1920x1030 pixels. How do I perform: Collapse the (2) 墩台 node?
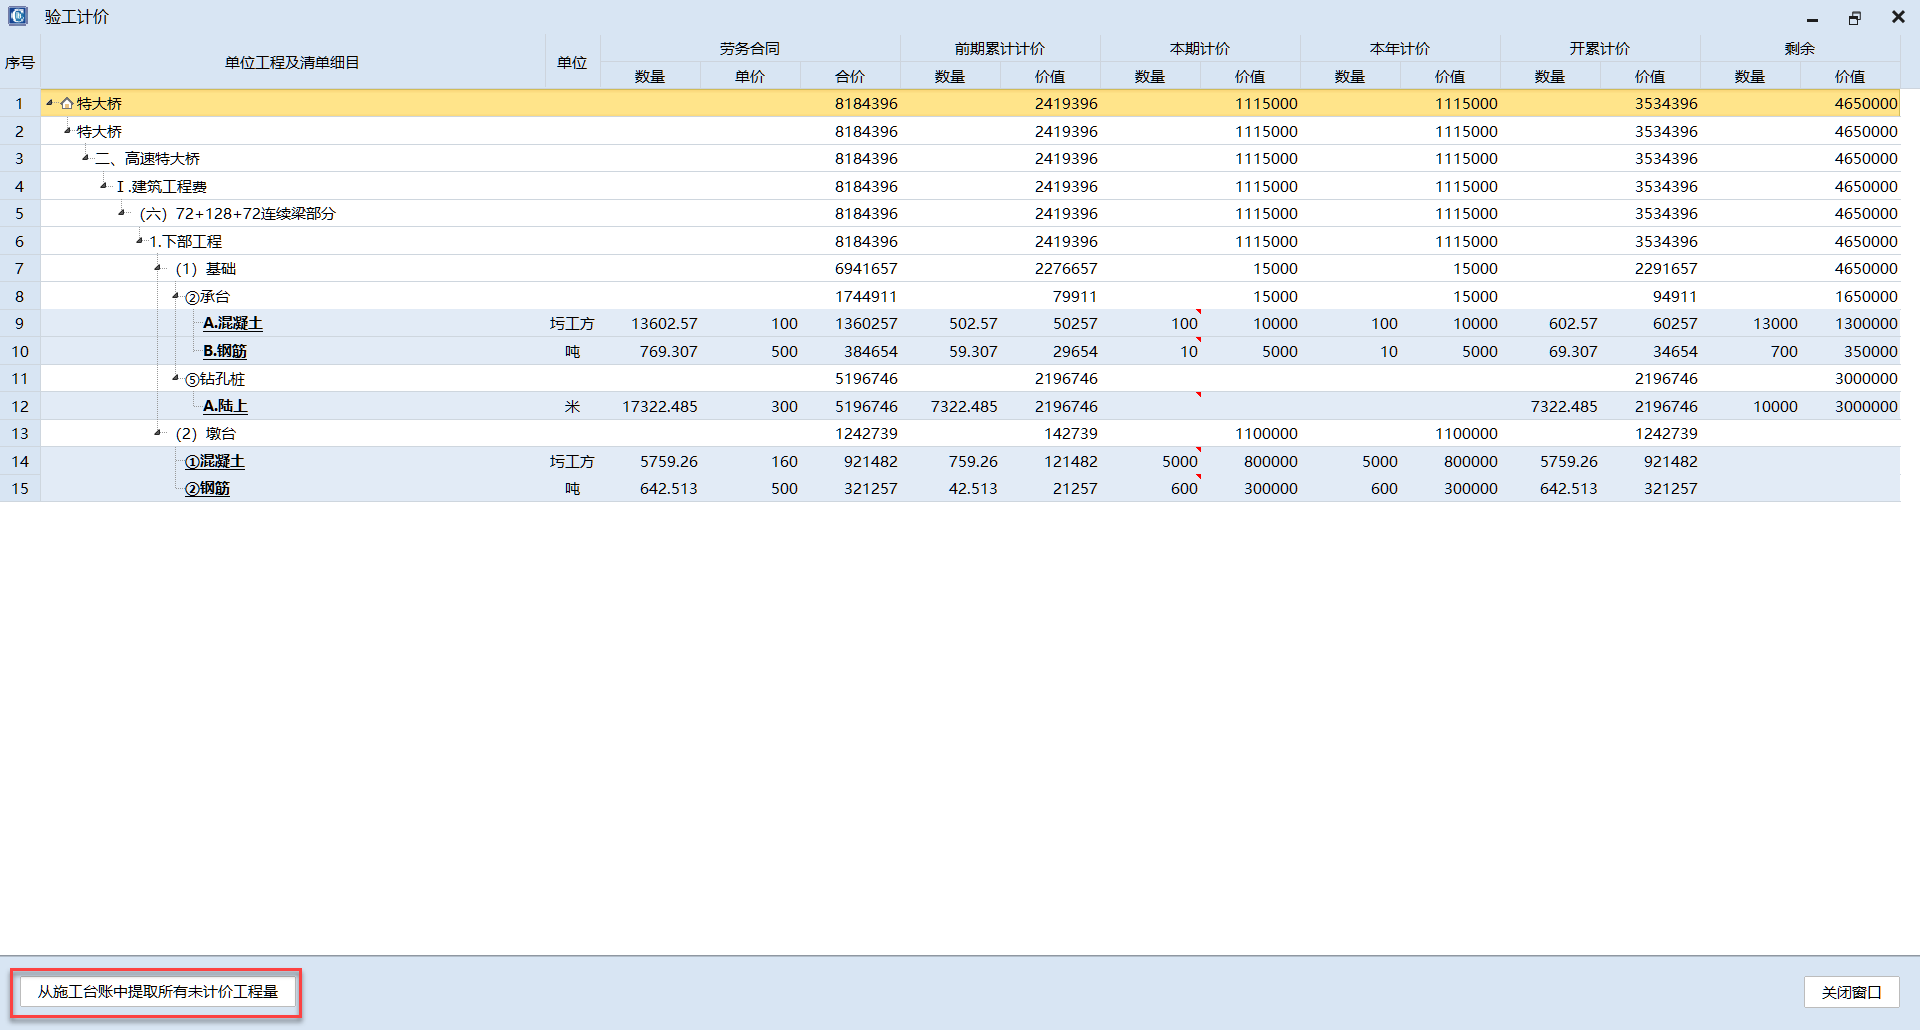pyautogui.click(x=158, y=433)
